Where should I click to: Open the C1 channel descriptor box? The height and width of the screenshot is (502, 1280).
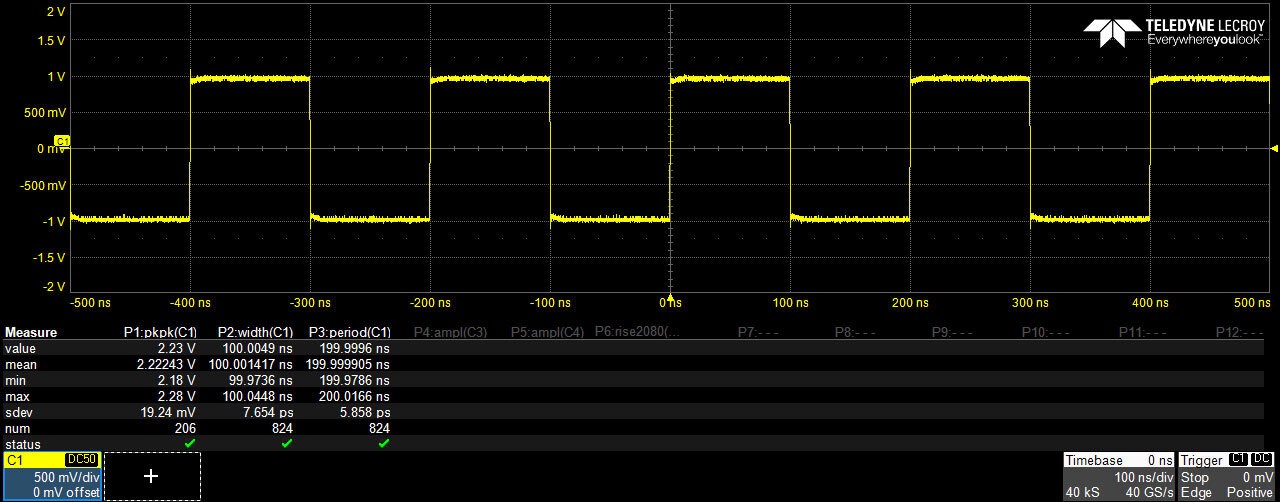click(x=52, y=476)
